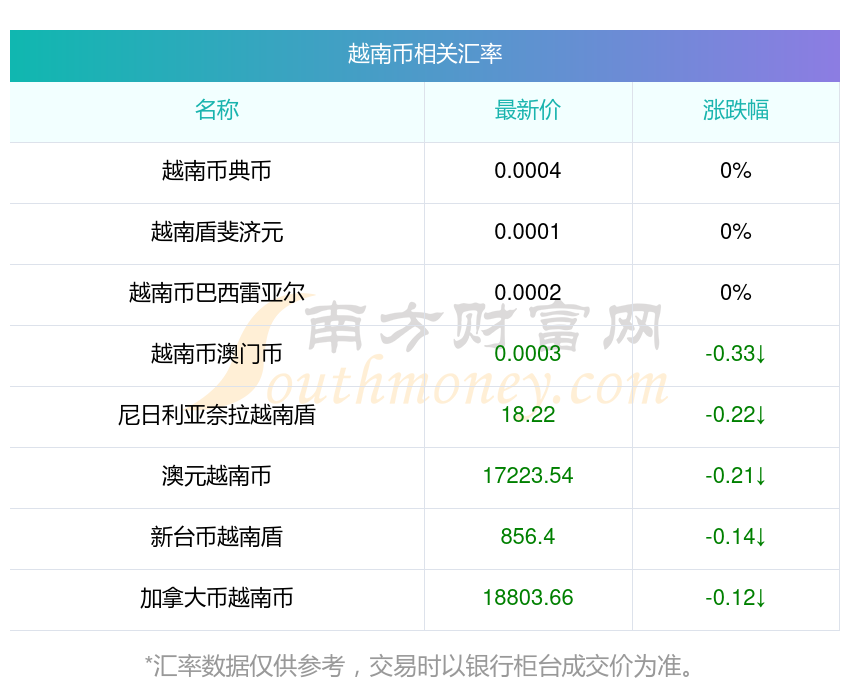Select the 856.4 price cell
This screenshot has width=850, height=697.
[x=528, y=537]
